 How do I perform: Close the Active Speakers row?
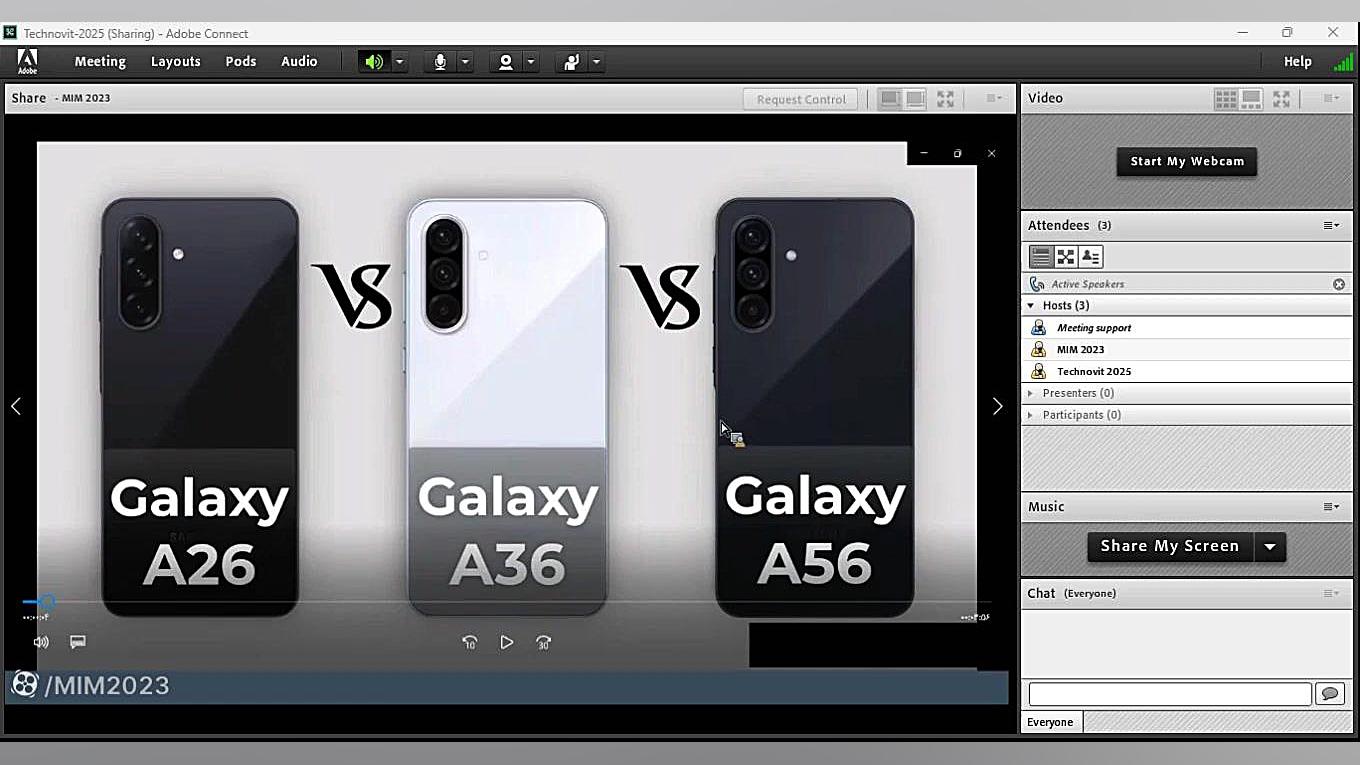[1339, 284]
